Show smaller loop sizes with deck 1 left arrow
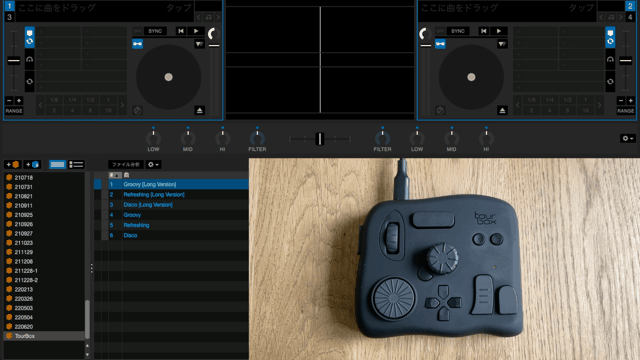The height and width of the screenshot is (360, 640). [40, 105]
